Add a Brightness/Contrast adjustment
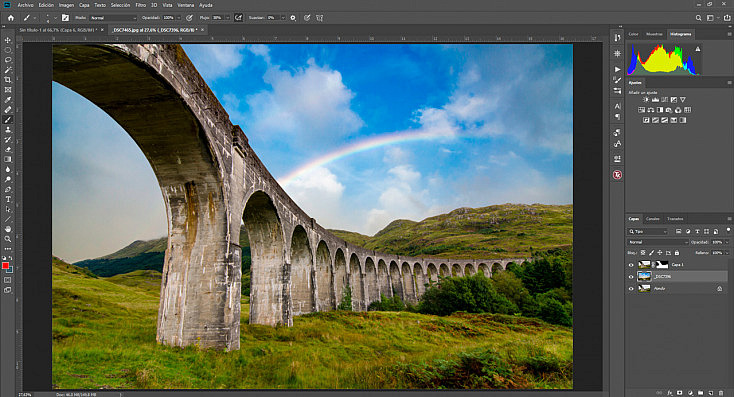Image resolution: width=734 pixels, height=397 pixels. (646, 100)
